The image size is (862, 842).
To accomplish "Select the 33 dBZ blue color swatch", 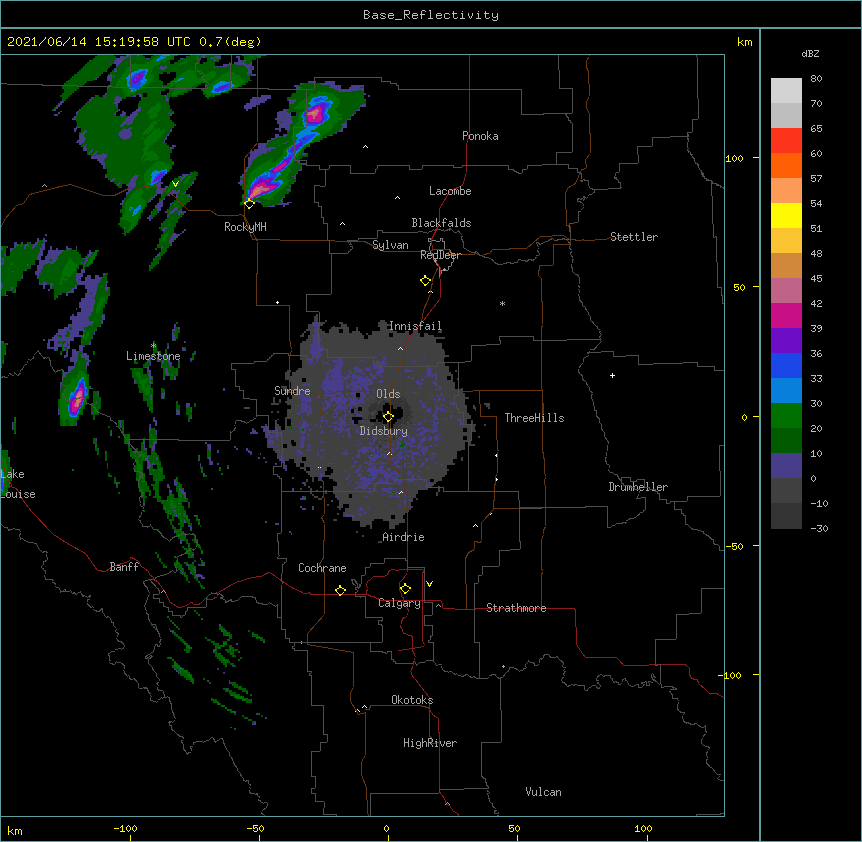I will 786,365.
